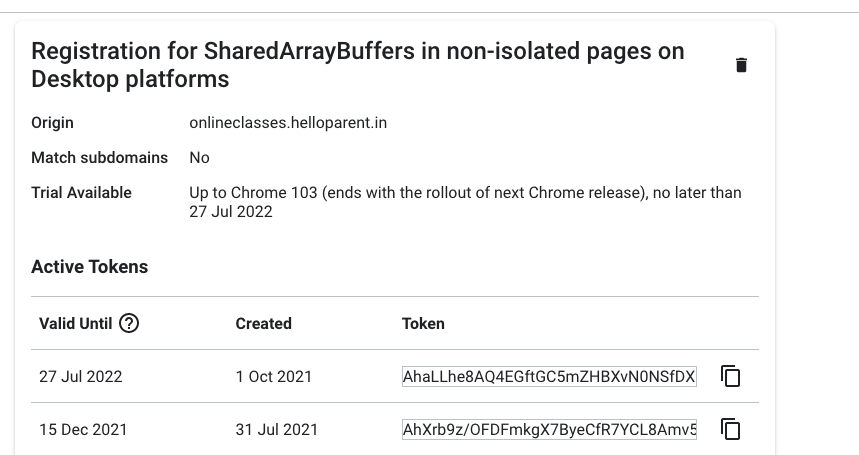The image size is (859, 455).
Task: Click the onlineclasses.helloparent.in origin value
Action: point(288,123)
